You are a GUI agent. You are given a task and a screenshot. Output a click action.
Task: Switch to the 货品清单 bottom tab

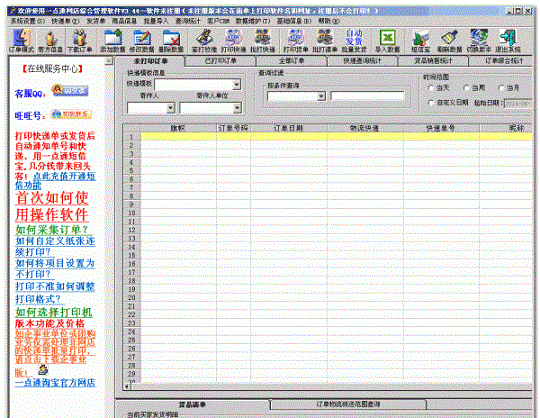192,404
